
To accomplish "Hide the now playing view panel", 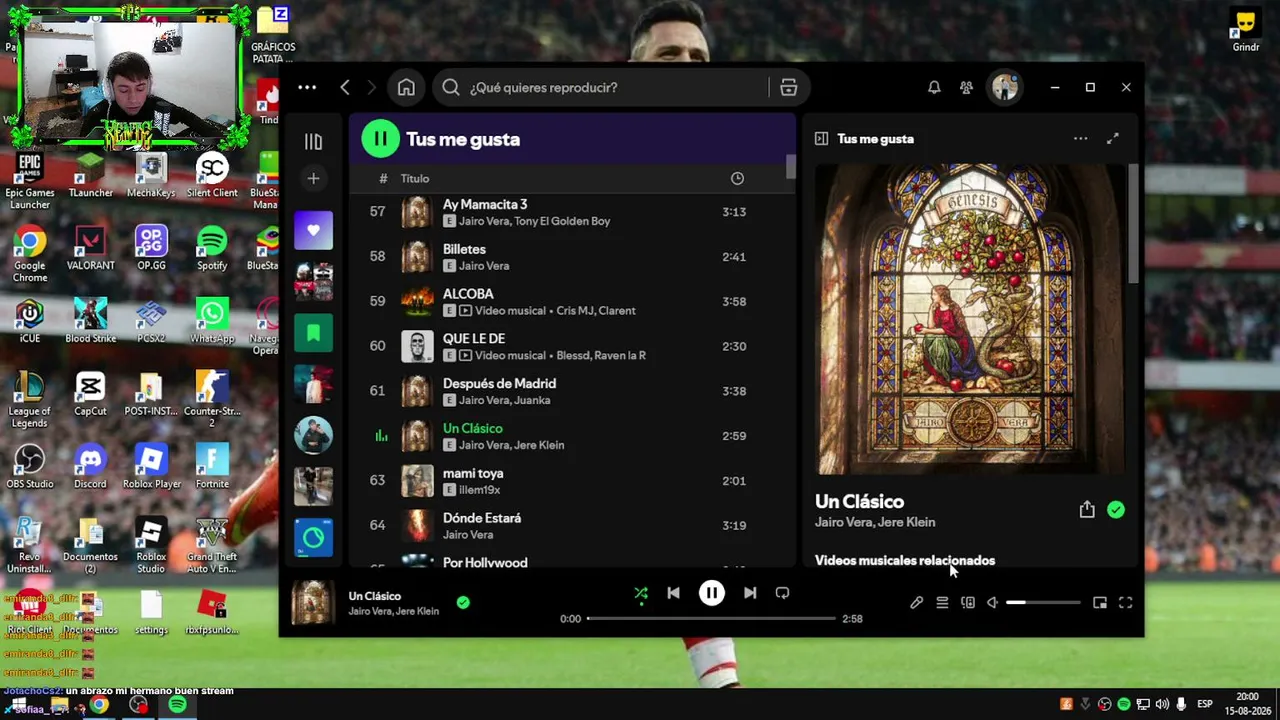I will pos(821,139).
